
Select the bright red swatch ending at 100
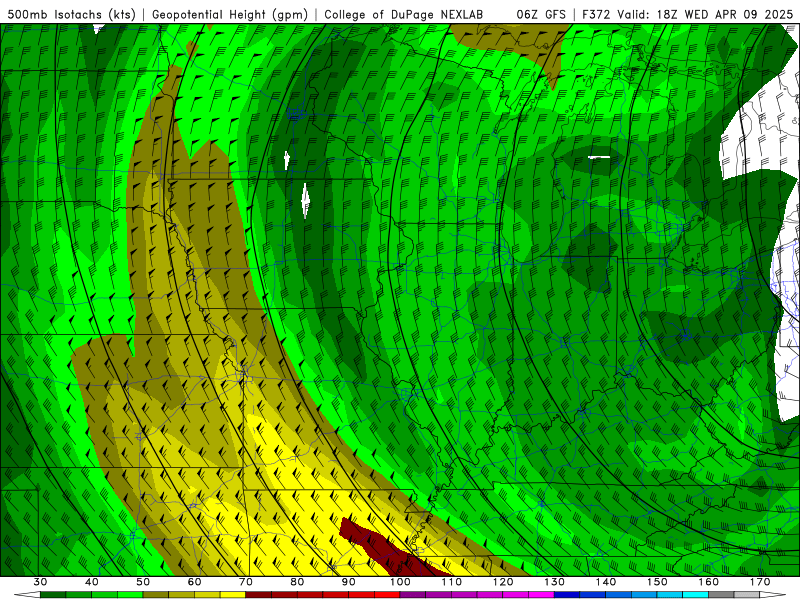coord(387,595)
